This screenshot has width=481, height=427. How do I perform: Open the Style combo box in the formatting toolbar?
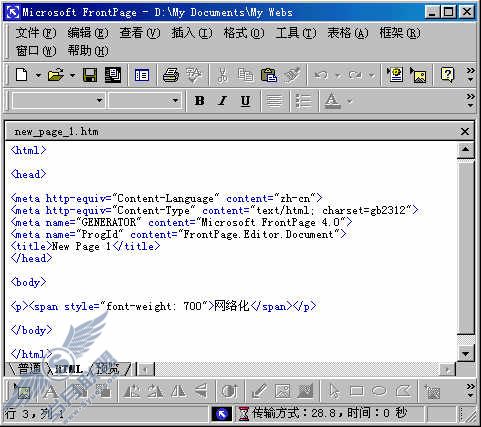tap(59, 100)
